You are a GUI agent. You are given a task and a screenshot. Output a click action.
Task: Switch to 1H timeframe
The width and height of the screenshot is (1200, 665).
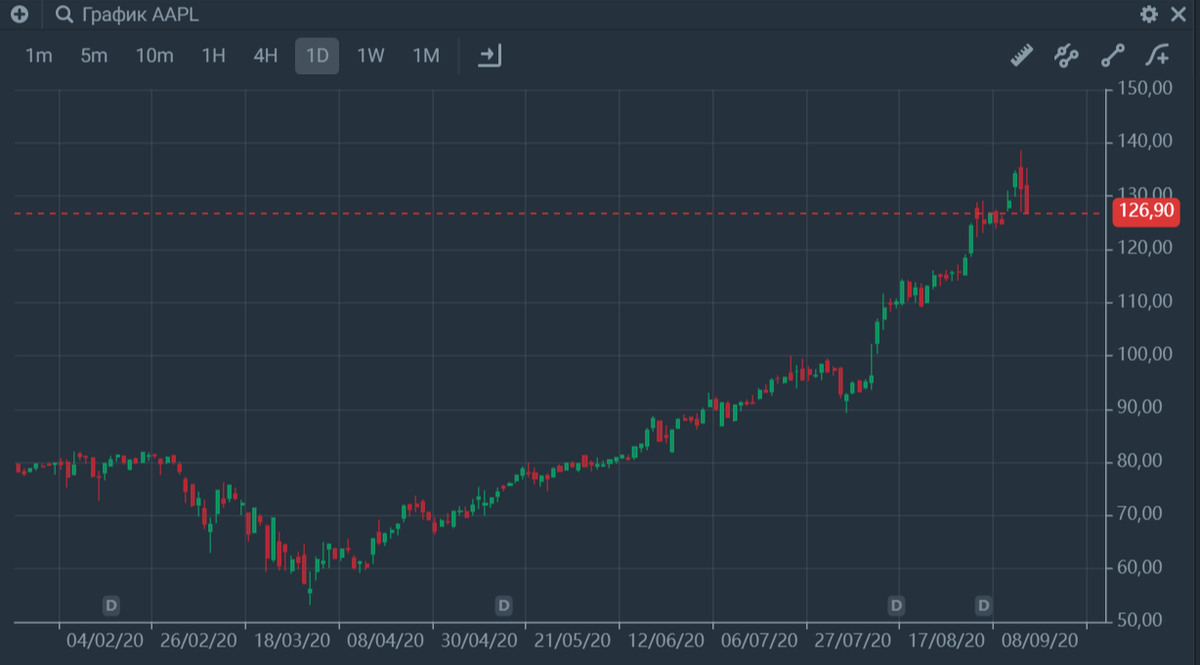(x=213, y=56)
